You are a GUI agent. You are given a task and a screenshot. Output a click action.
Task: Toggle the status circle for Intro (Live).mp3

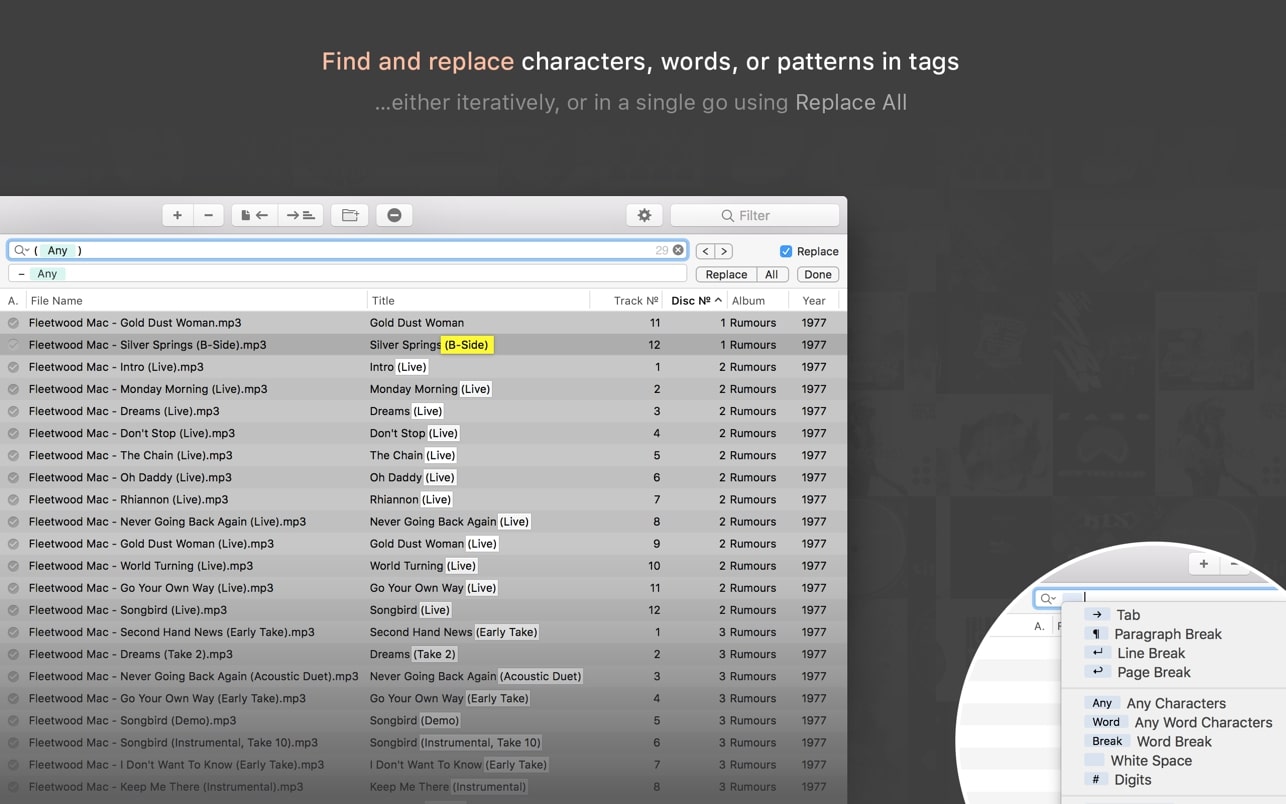click(x=13, y=367)
